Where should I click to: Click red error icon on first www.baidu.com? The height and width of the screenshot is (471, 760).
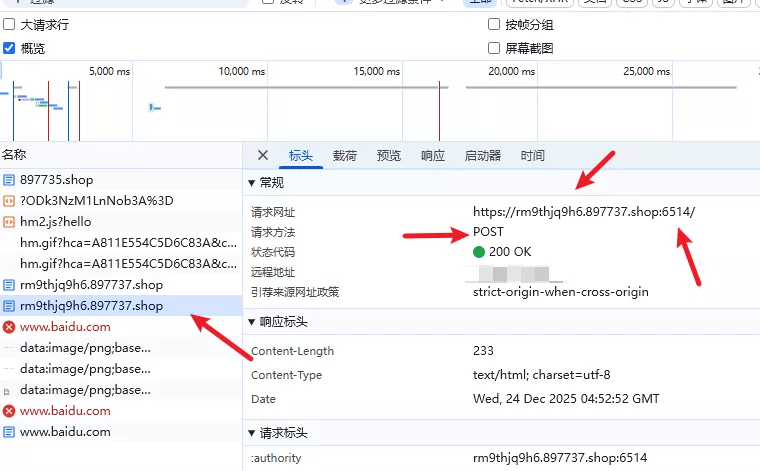(9, 327)
